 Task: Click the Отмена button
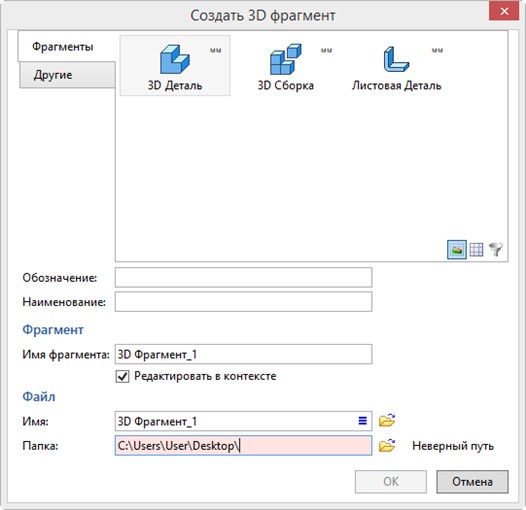click(x=472, y=481)
